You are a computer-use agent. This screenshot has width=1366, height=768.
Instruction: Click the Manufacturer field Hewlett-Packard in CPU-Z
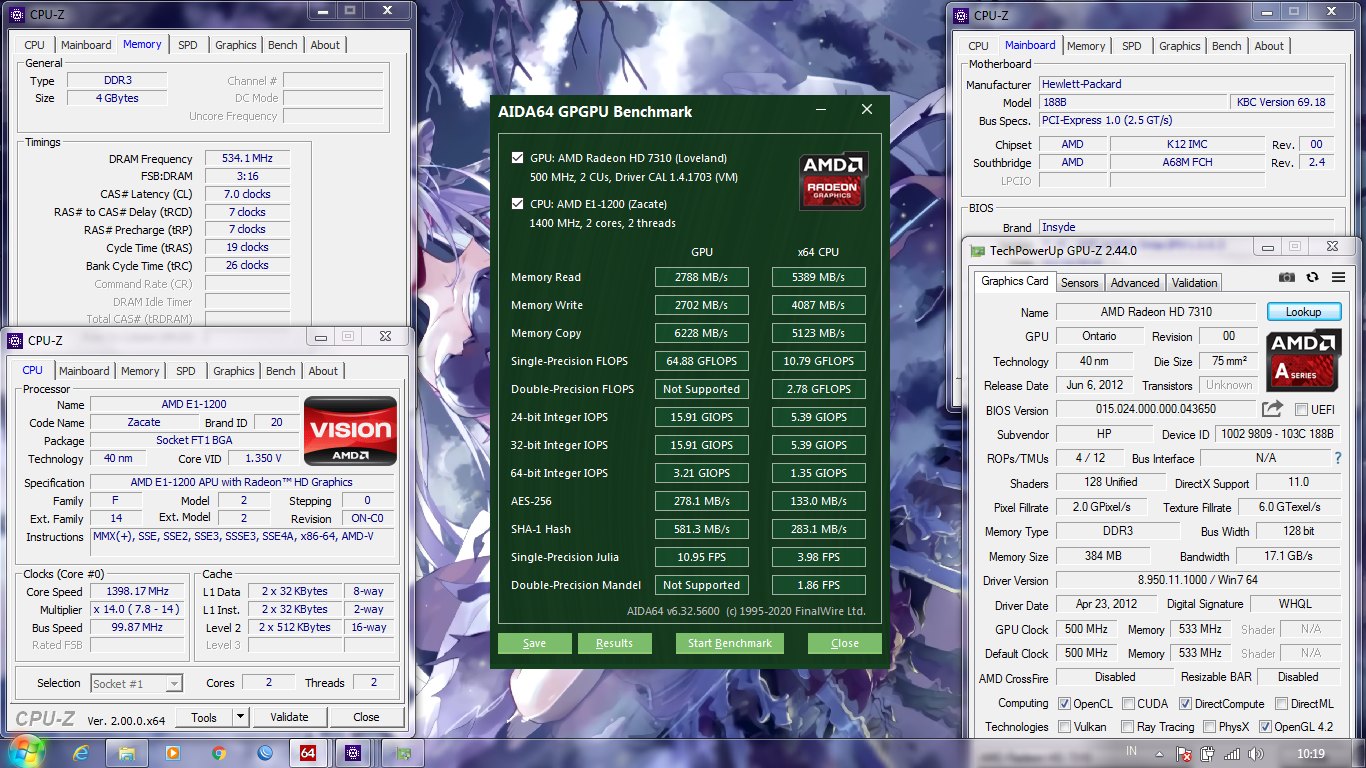pos(1186,85)
